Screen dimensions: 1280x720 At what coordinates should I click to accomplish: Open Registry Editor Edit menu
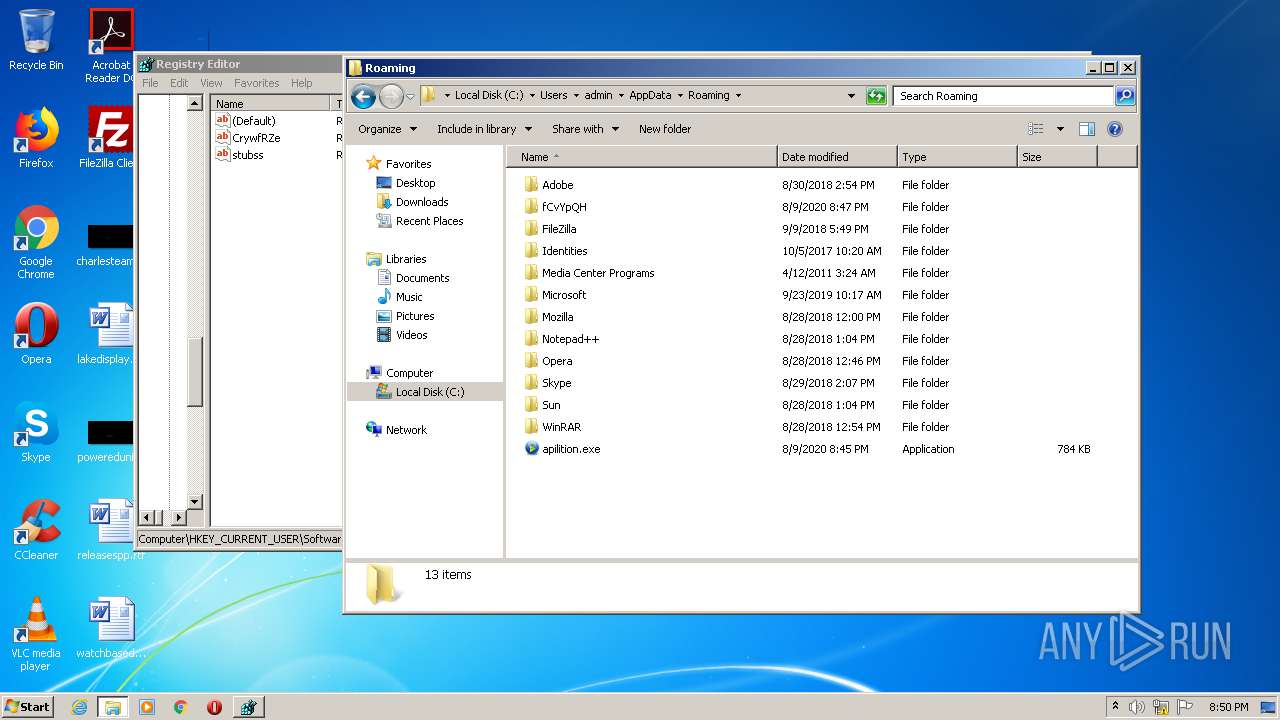(x=179, y=83)
